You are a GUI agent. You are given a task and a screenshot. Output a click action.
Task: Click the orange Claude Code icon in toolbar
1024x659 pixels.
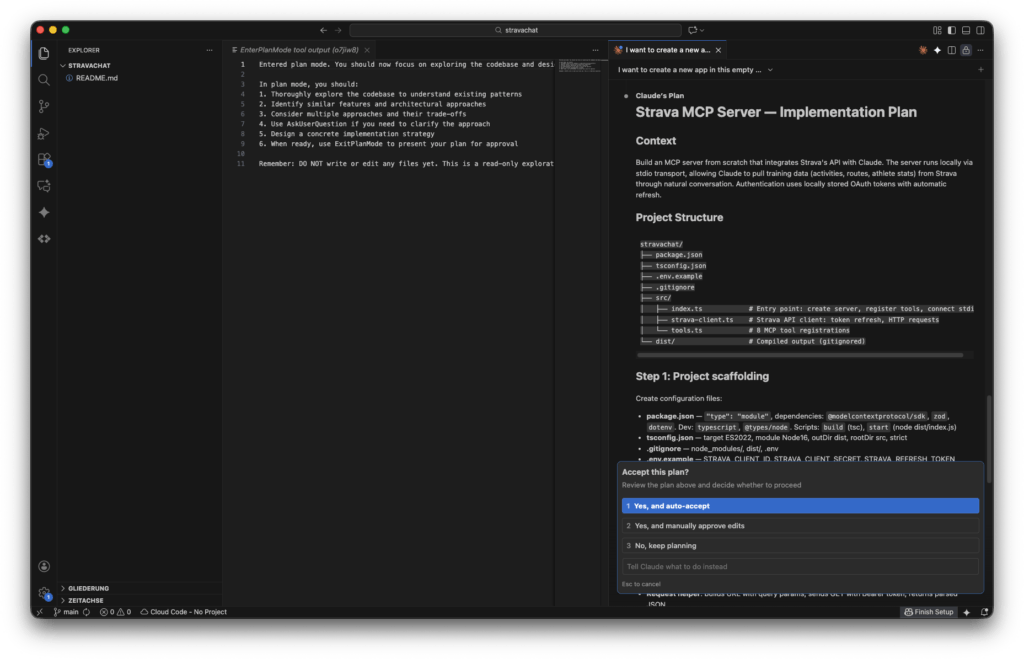[x=923, y=50]
